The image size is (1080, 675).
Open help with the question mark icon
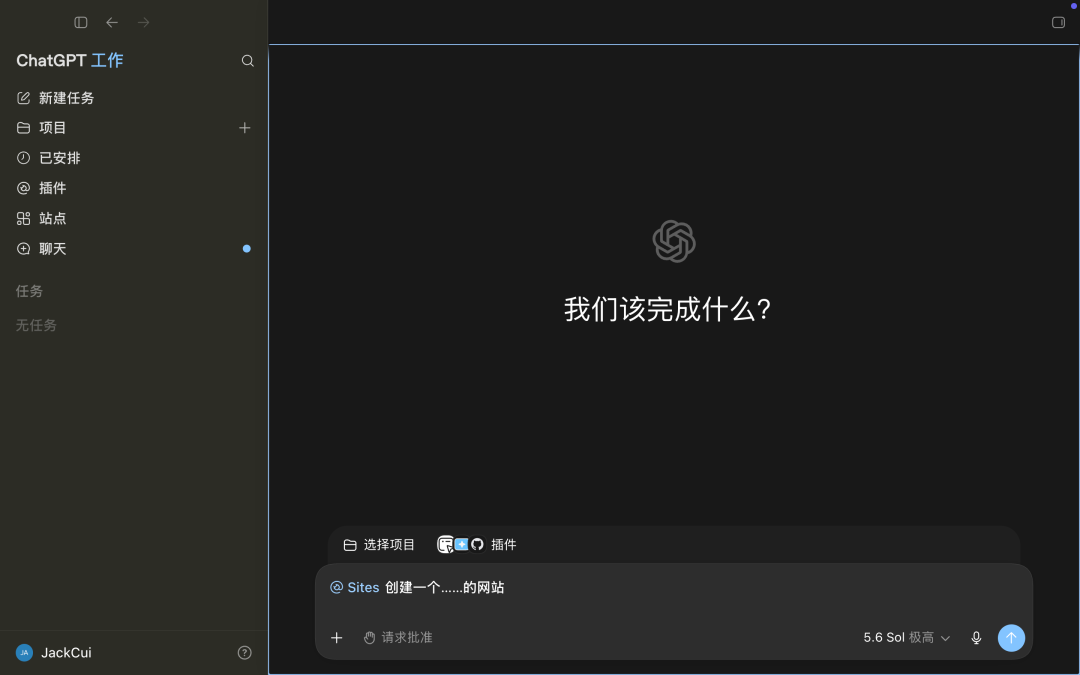coord(245,652)
